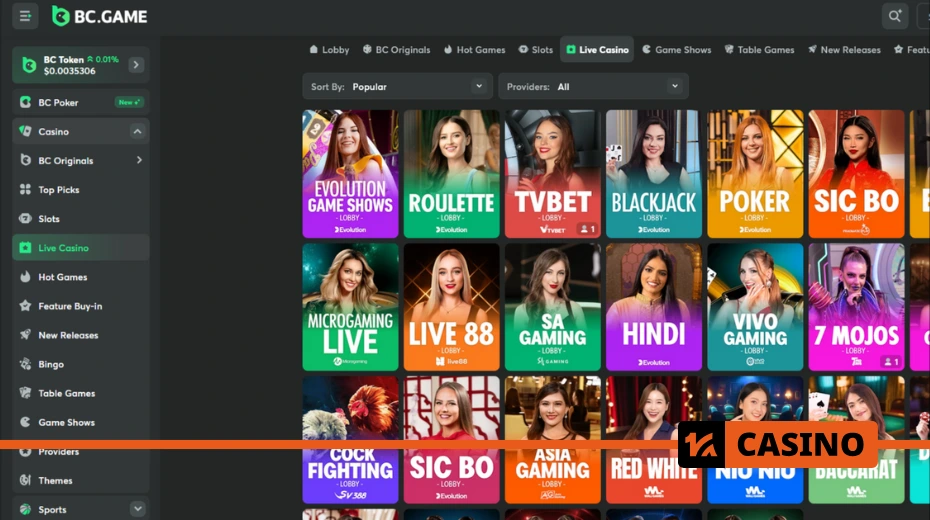Expand the Sports section chevron
Screen dimensions: 930x520
138,509
